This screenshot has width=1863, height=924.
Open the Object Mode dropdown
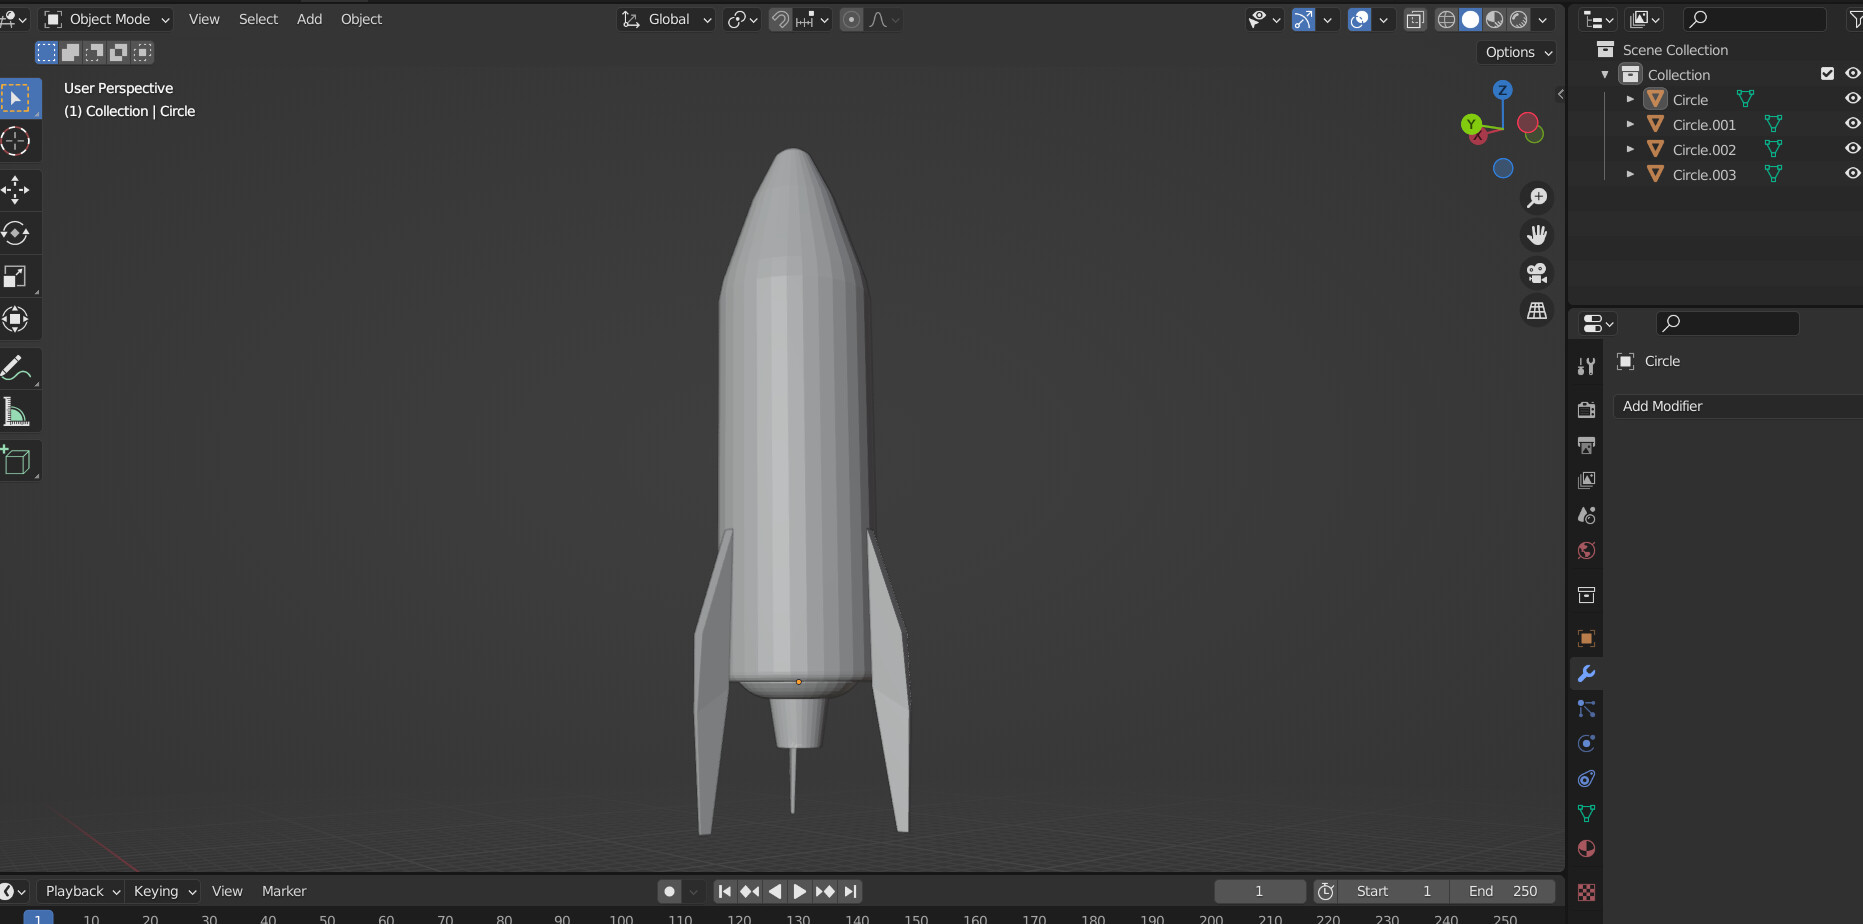[x=105, y=19]
